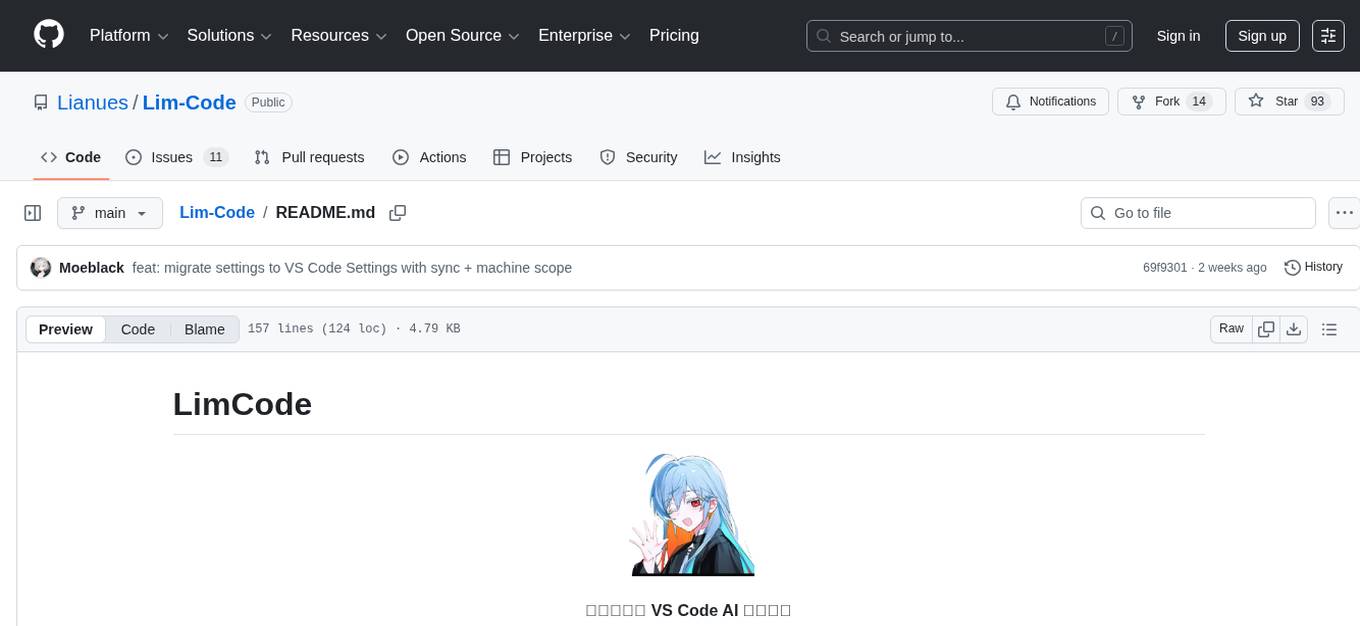The image size is (1360, 626).
Task: Open the Raw view of README
Action: tap(1230, 328)
